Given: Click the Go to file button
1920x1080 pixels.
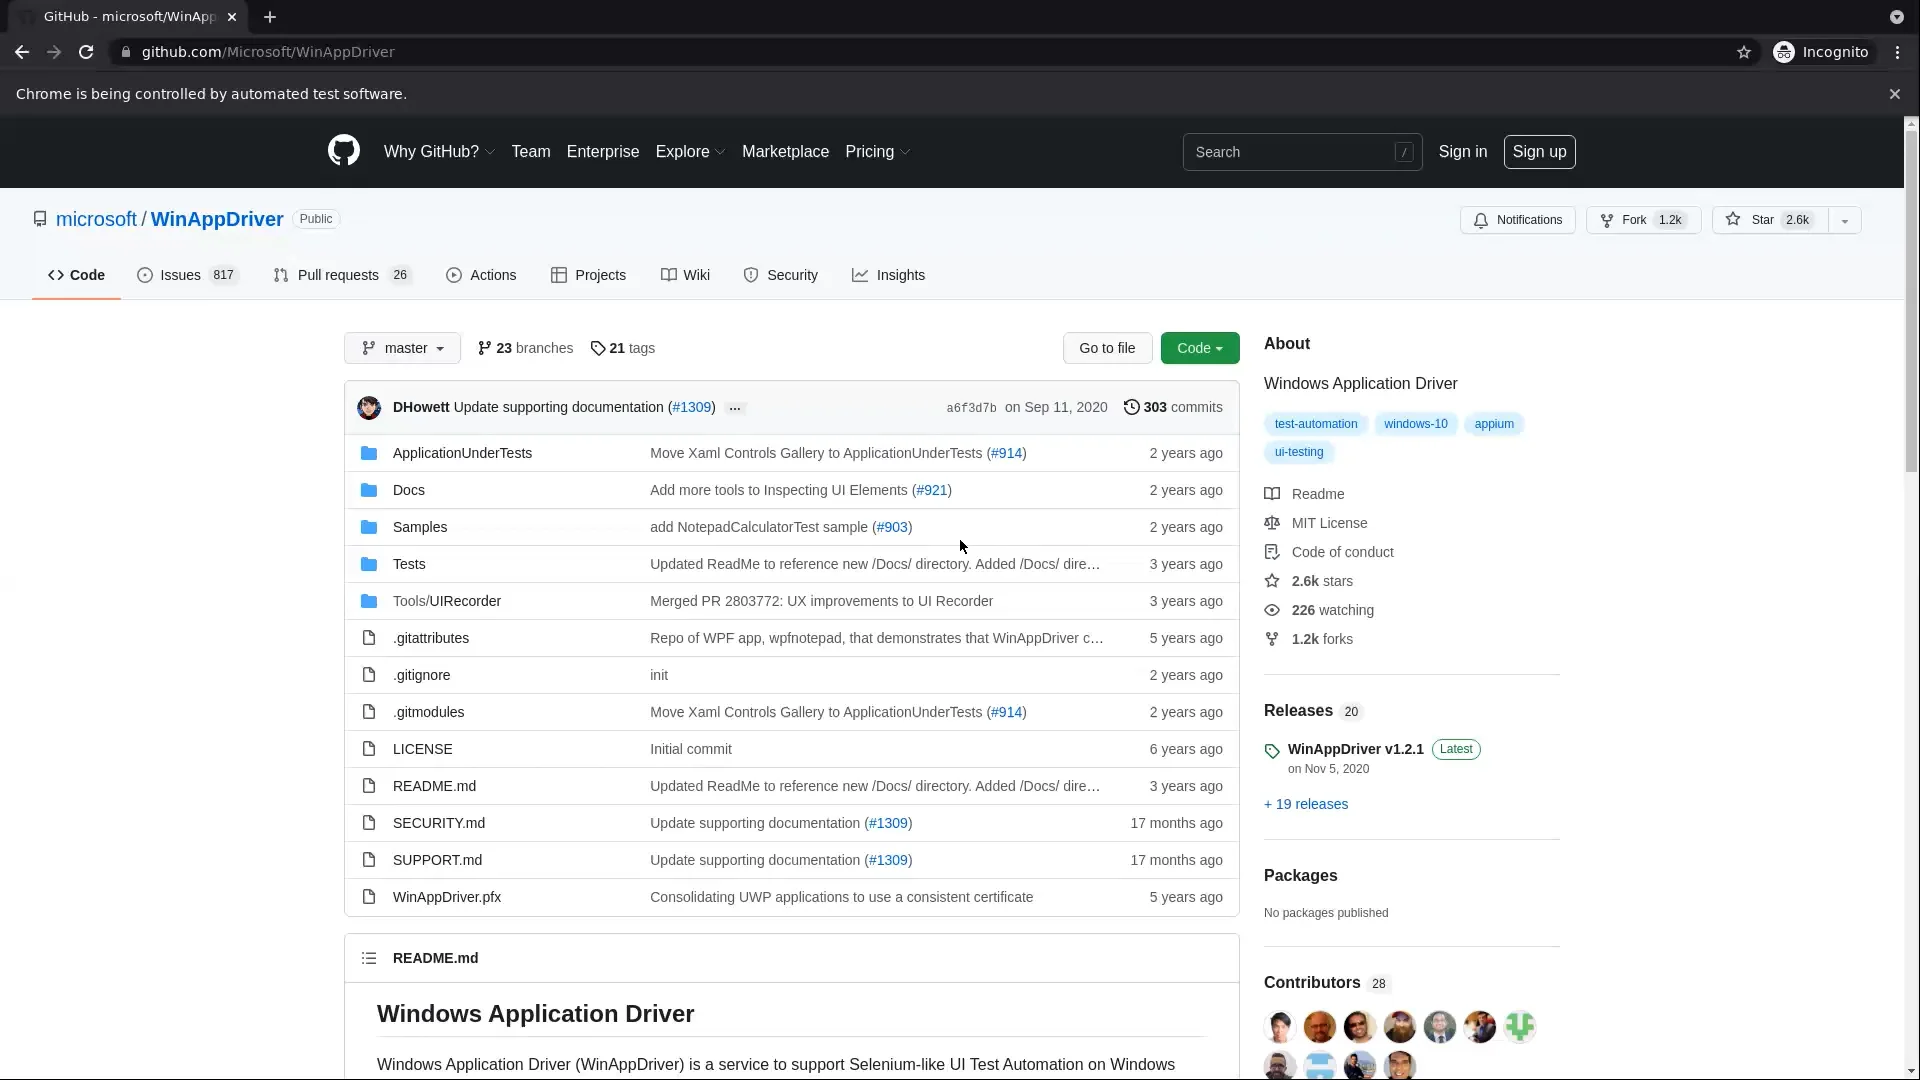Looking at the screenshot, I should [1107, 348].
